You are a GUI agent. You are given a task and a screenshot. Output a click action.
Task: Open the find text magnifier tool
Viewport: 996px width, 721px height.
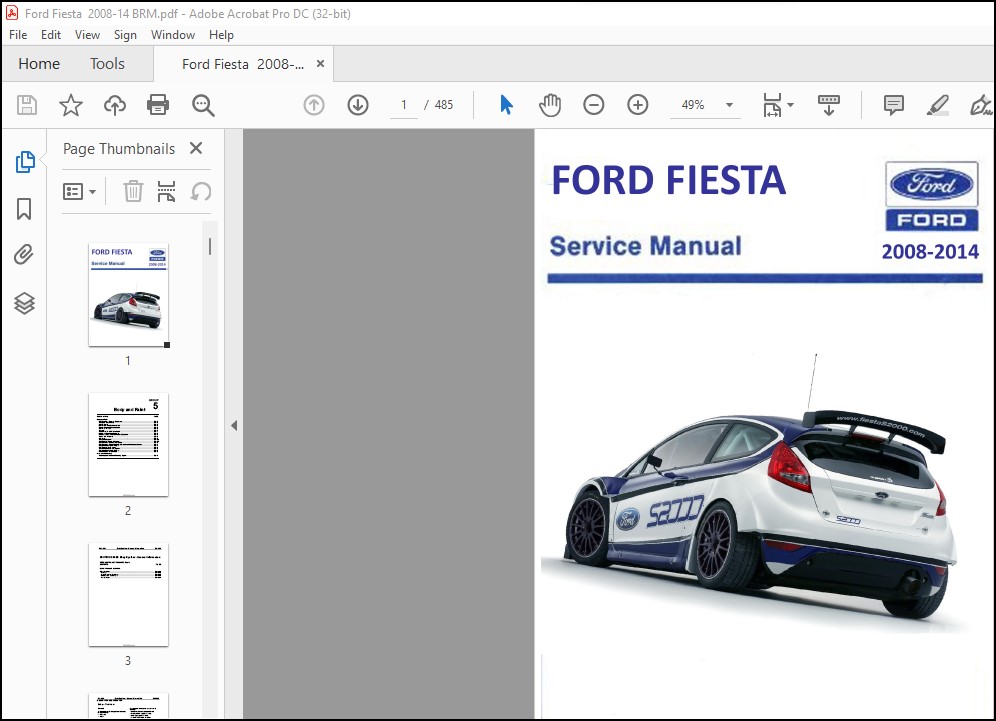pos(203,105)
